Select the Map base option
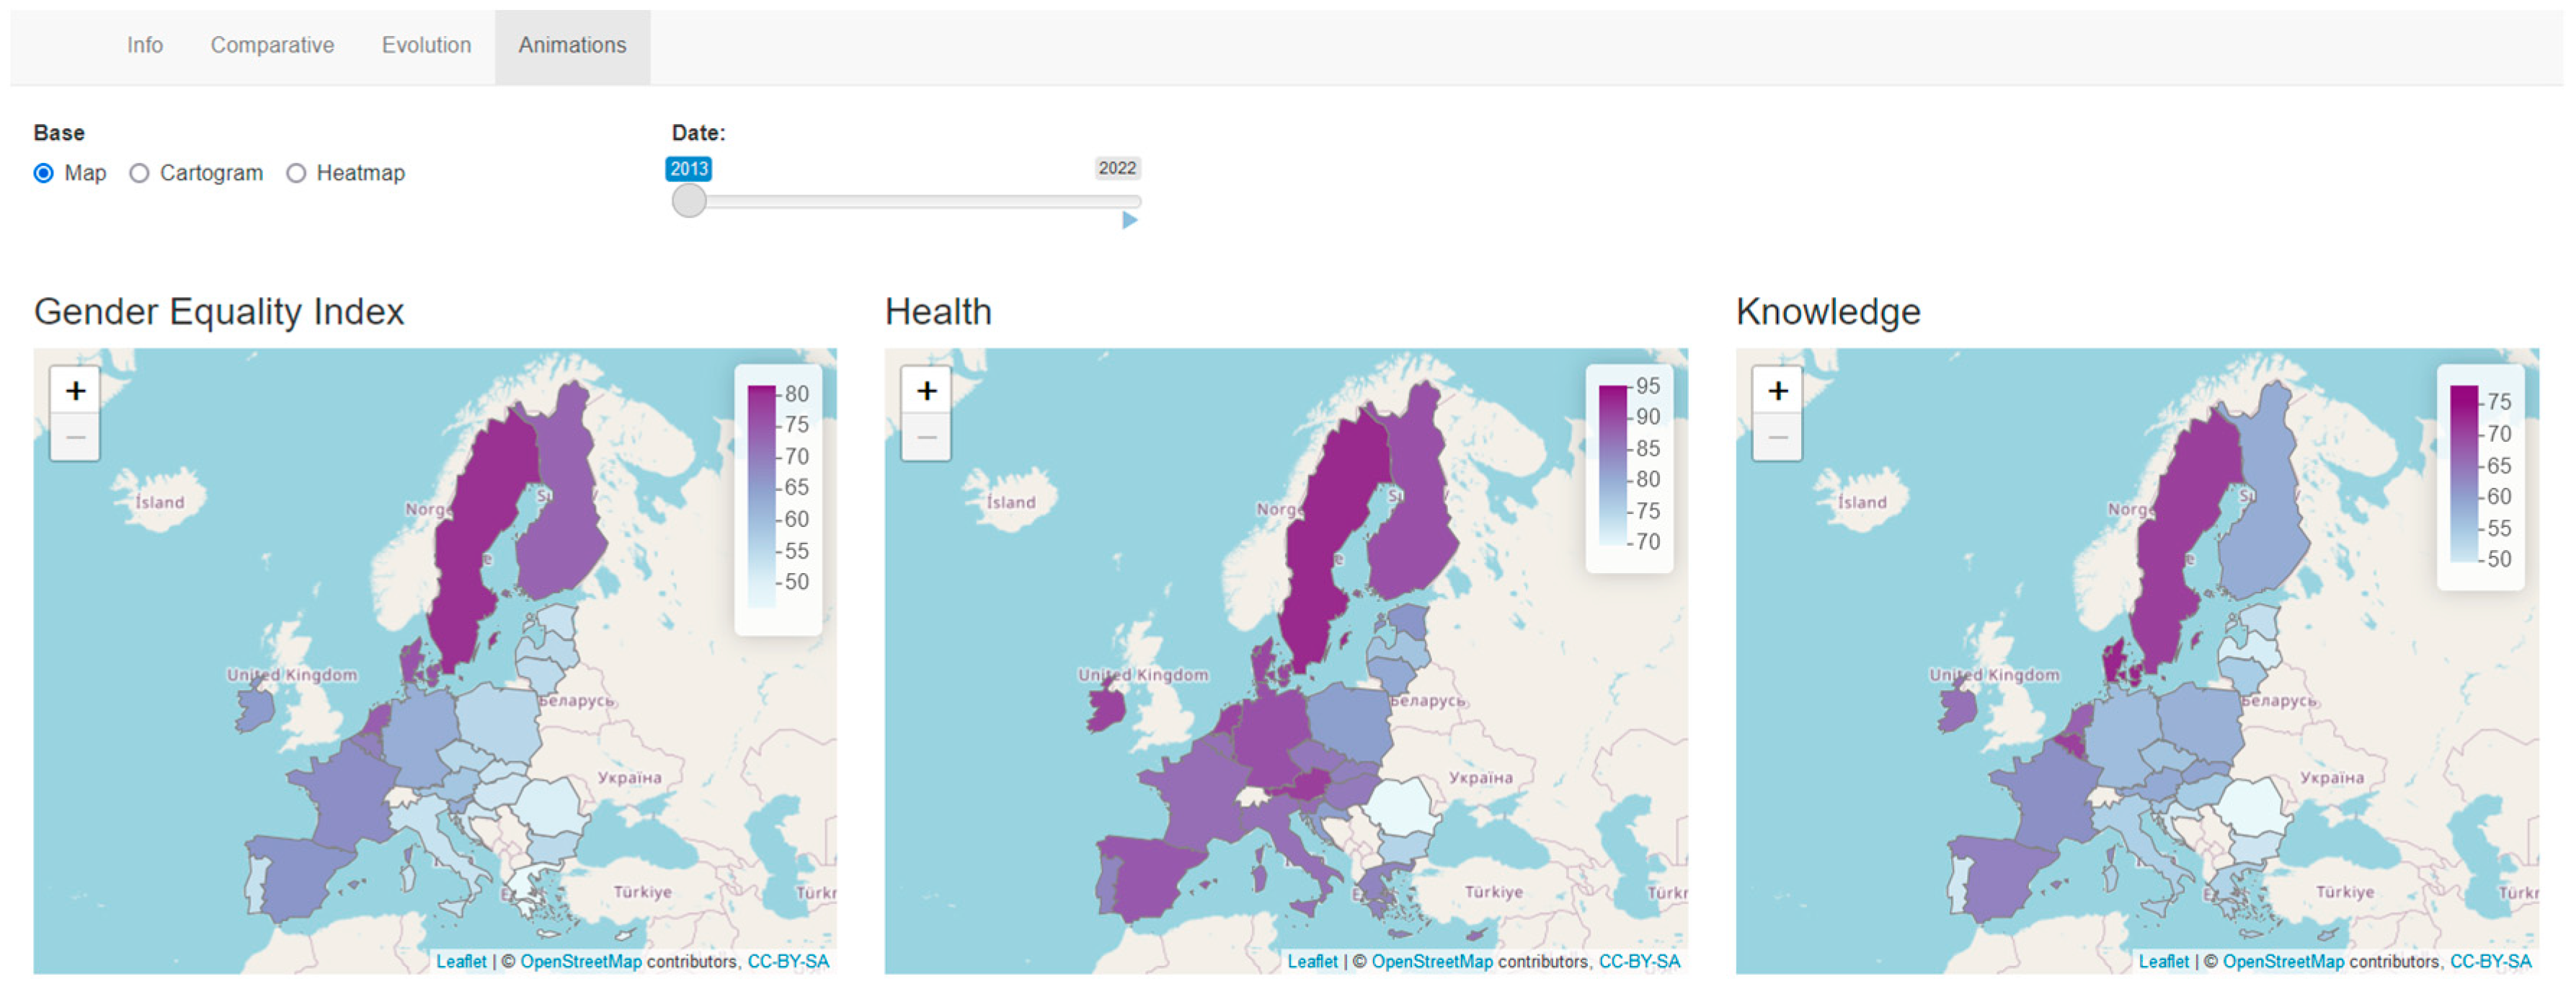The height and width of the screenshot is (984, 2576). tap(44, 173)
